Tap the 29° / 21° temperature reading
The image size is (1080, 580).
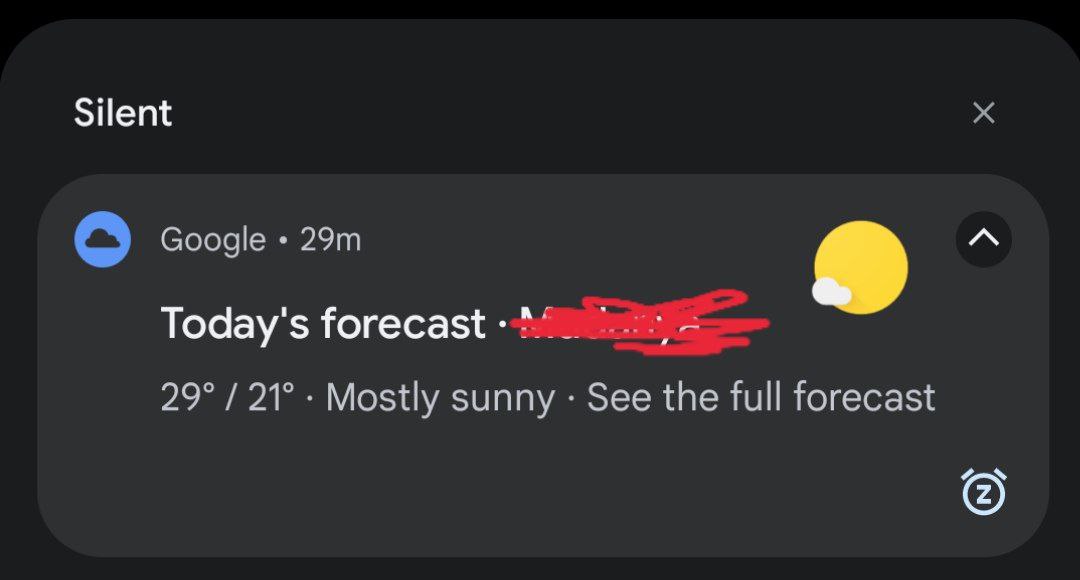click(x=227, y=397)
